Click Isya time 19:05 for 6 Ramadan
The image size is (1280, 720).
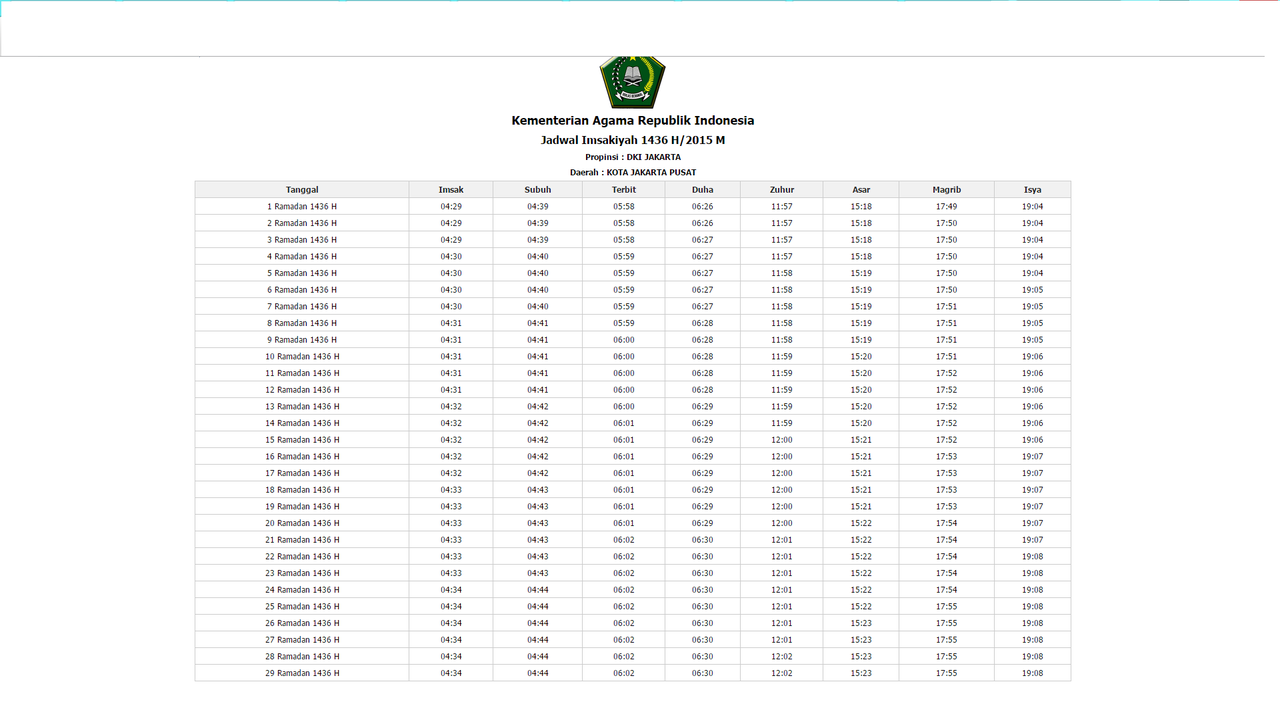(1033, 290)
